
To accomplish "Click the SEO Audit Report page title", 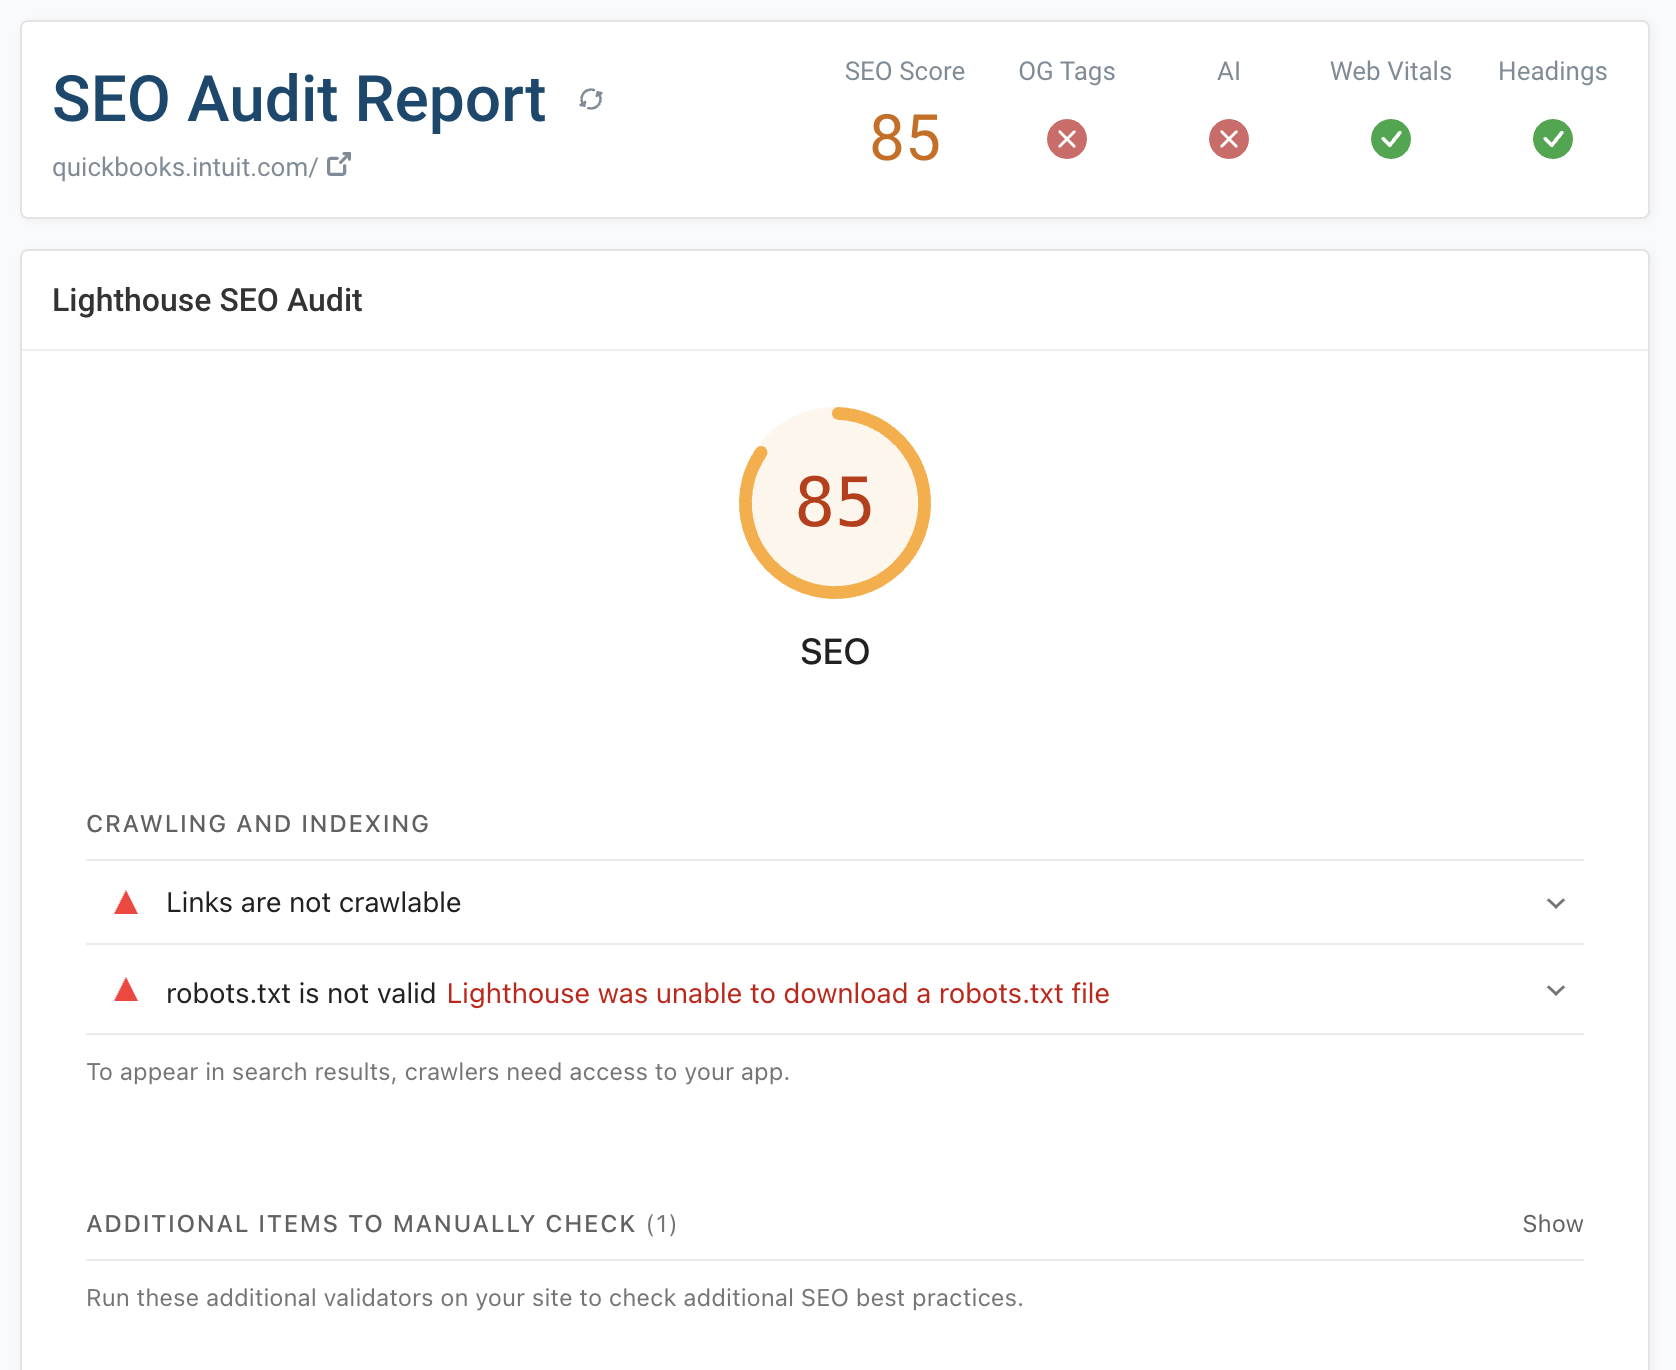I will (299, 99).
